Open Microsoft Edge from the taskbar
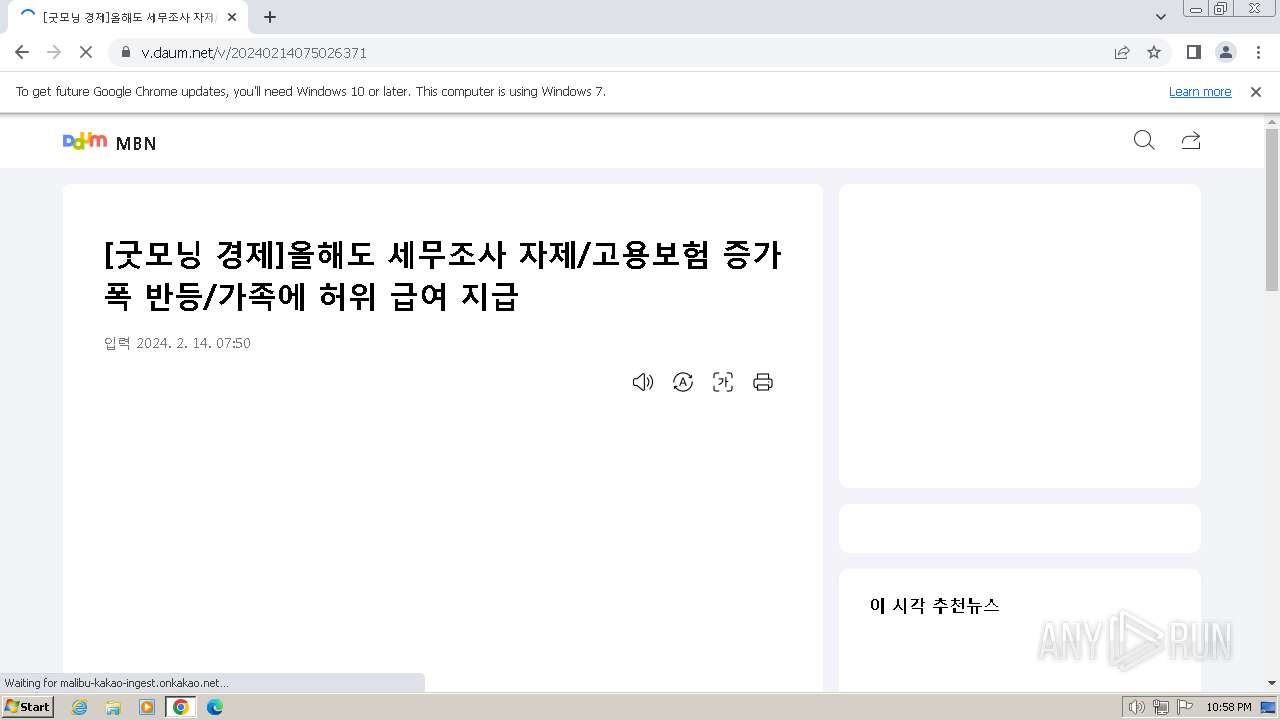 click(215, 707)
